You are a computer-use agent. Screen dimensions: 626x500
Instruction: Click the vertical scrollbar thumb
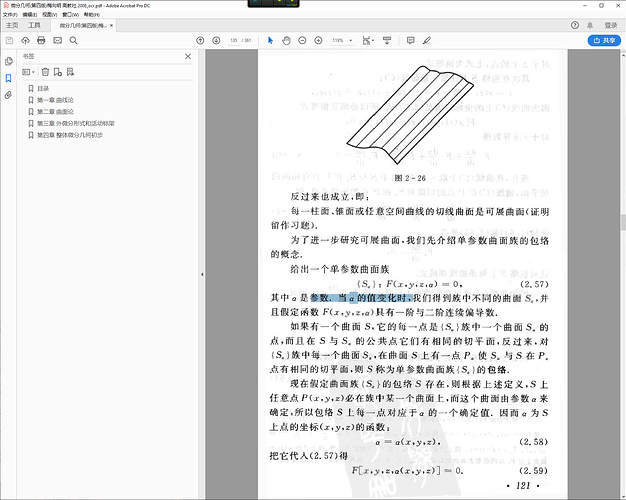pos(623,222)
